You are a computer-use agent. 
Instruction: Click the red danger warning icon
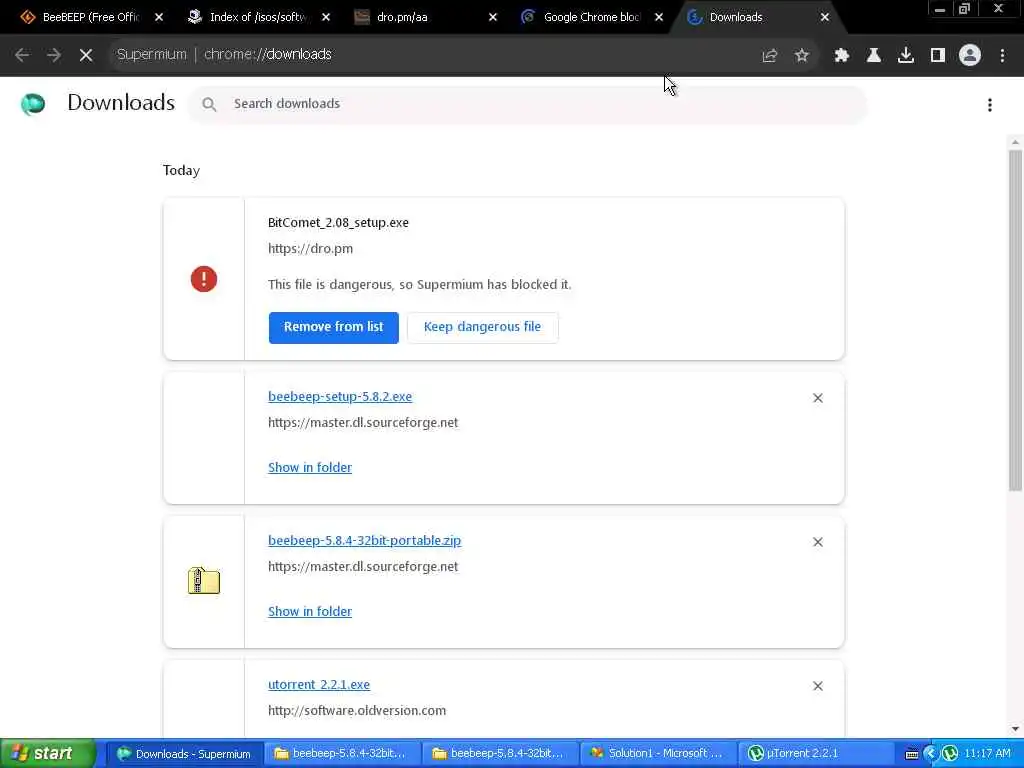tap(204, 279)
